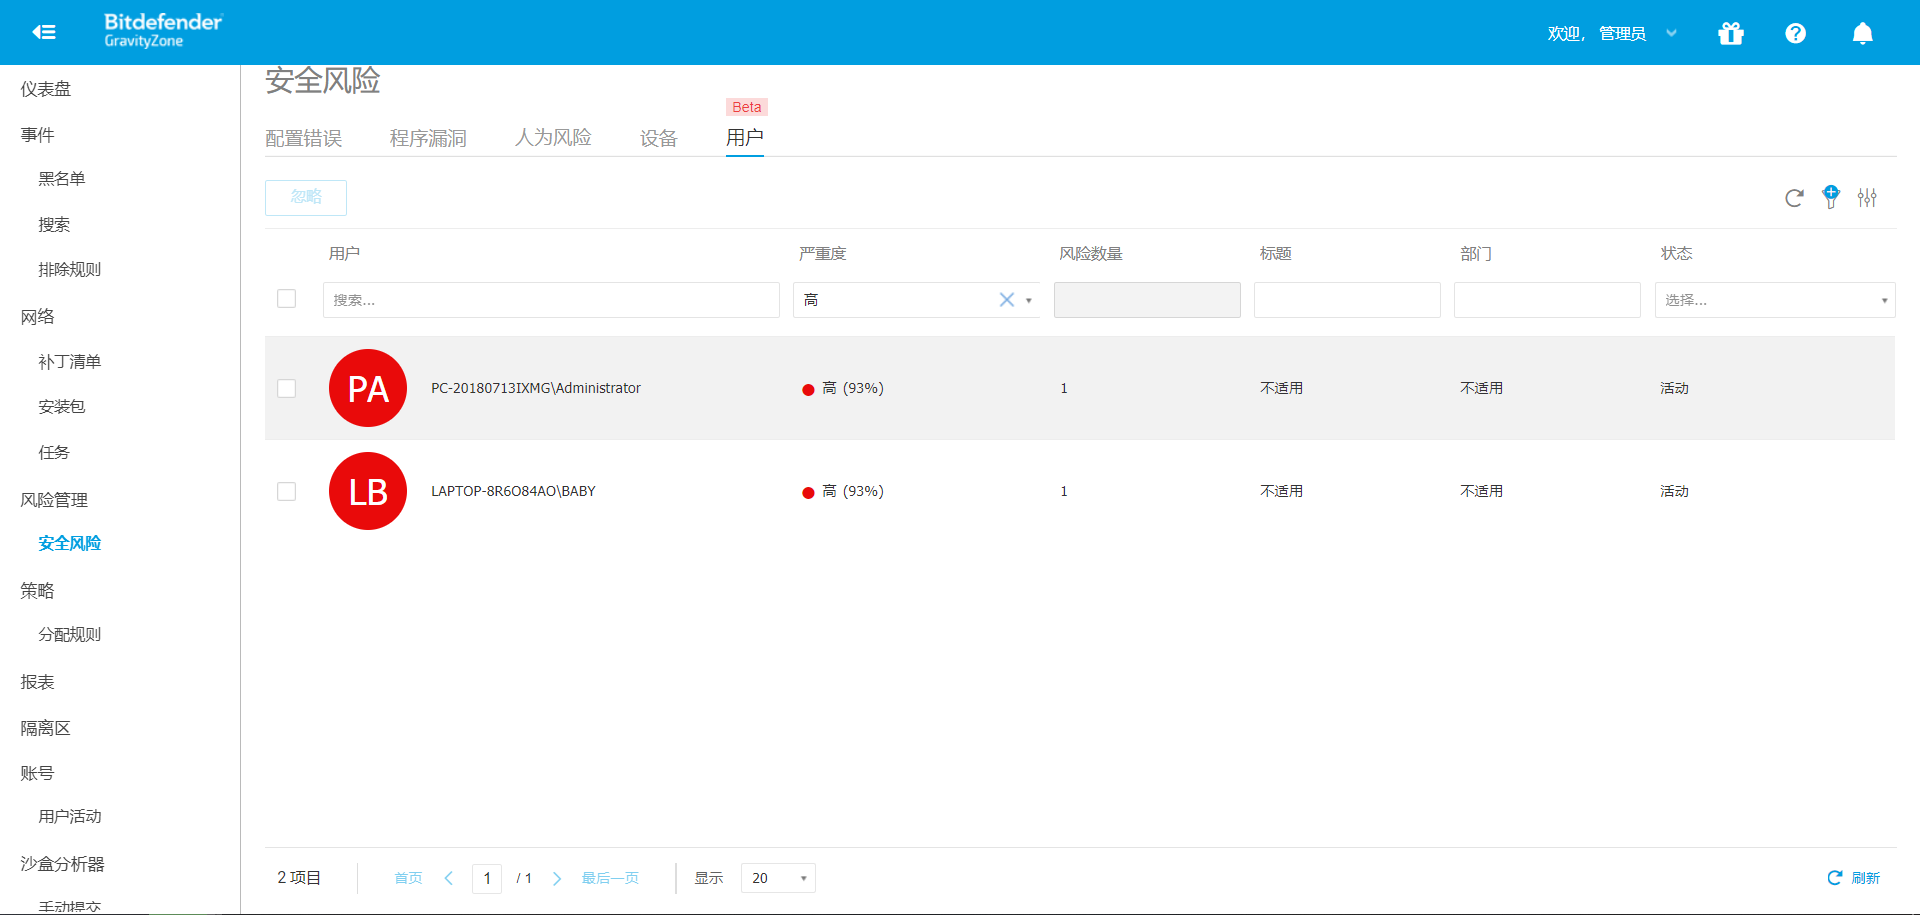The height and width of the screenshot is (915, 1920).
Task: Switch to the 程序漏洞 tab
Action: tap(428, 138)
